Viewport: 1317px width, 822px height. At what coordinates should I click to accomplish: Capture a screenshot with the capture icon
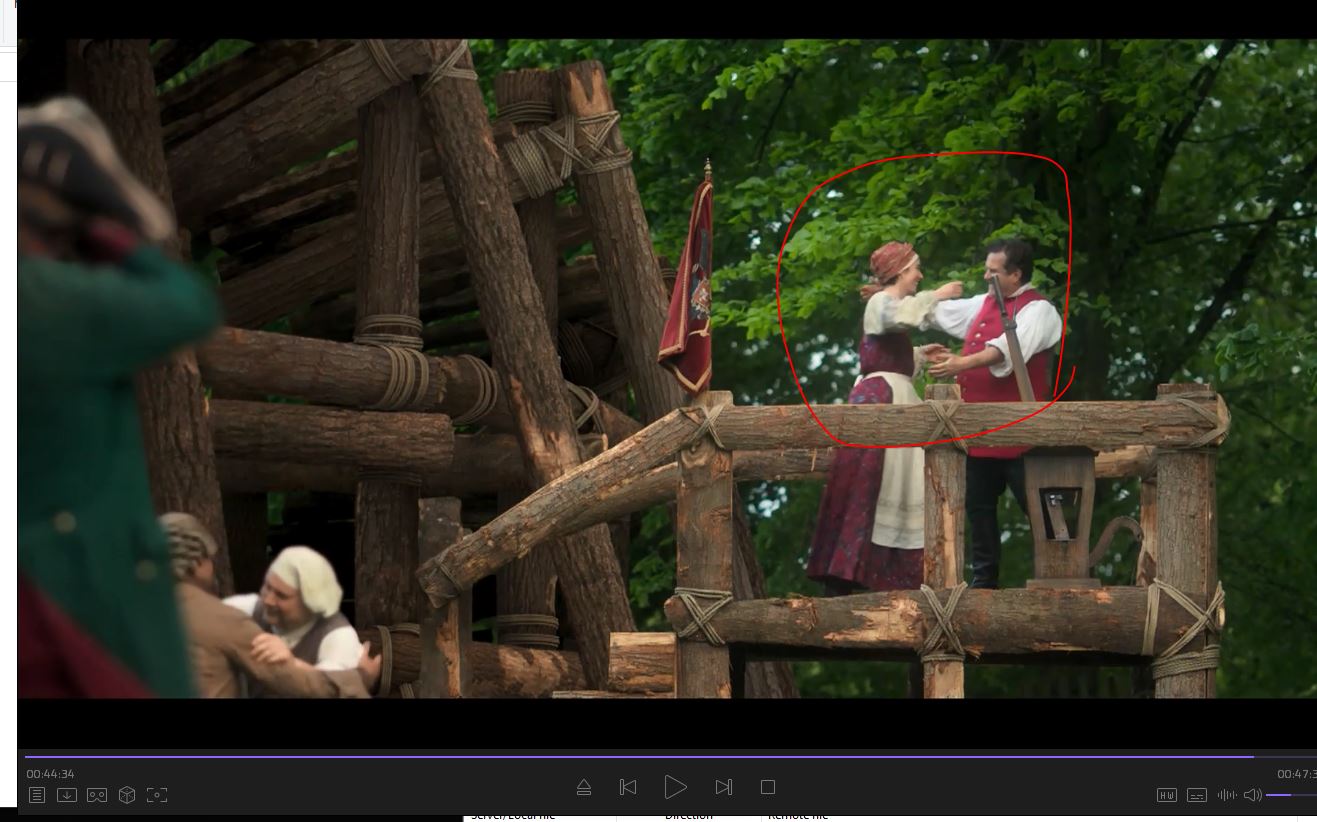click(x=157, y=795)
